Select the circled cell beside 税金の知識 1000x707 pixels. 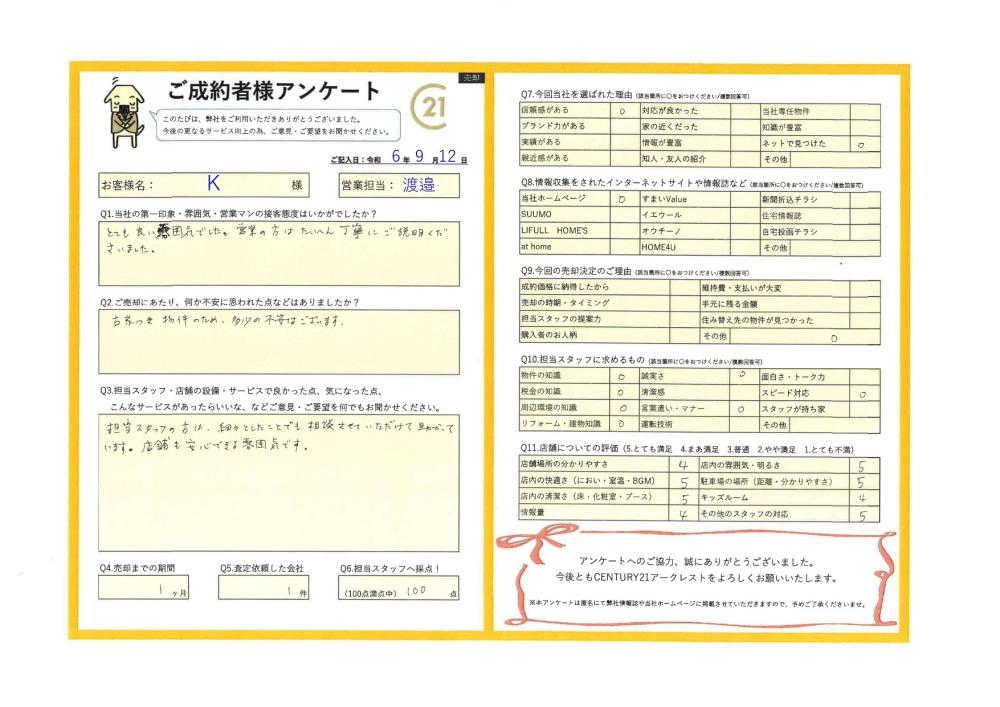tap(624, 392)
